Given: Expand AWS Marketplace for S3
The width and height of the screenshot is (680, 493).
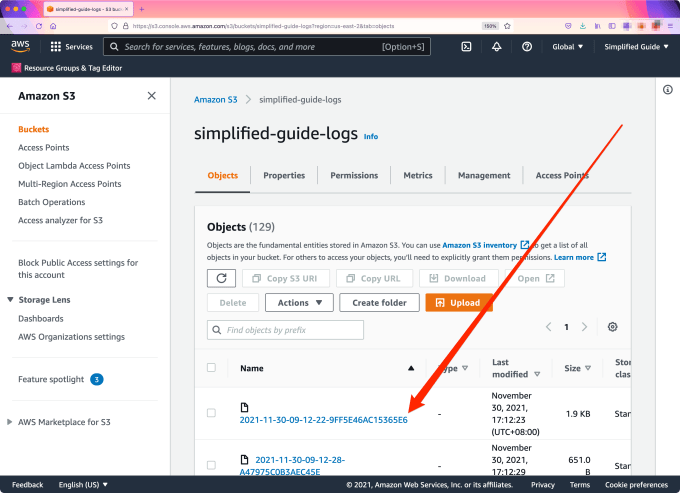Looking at the screenshot, I should (10, 422).
